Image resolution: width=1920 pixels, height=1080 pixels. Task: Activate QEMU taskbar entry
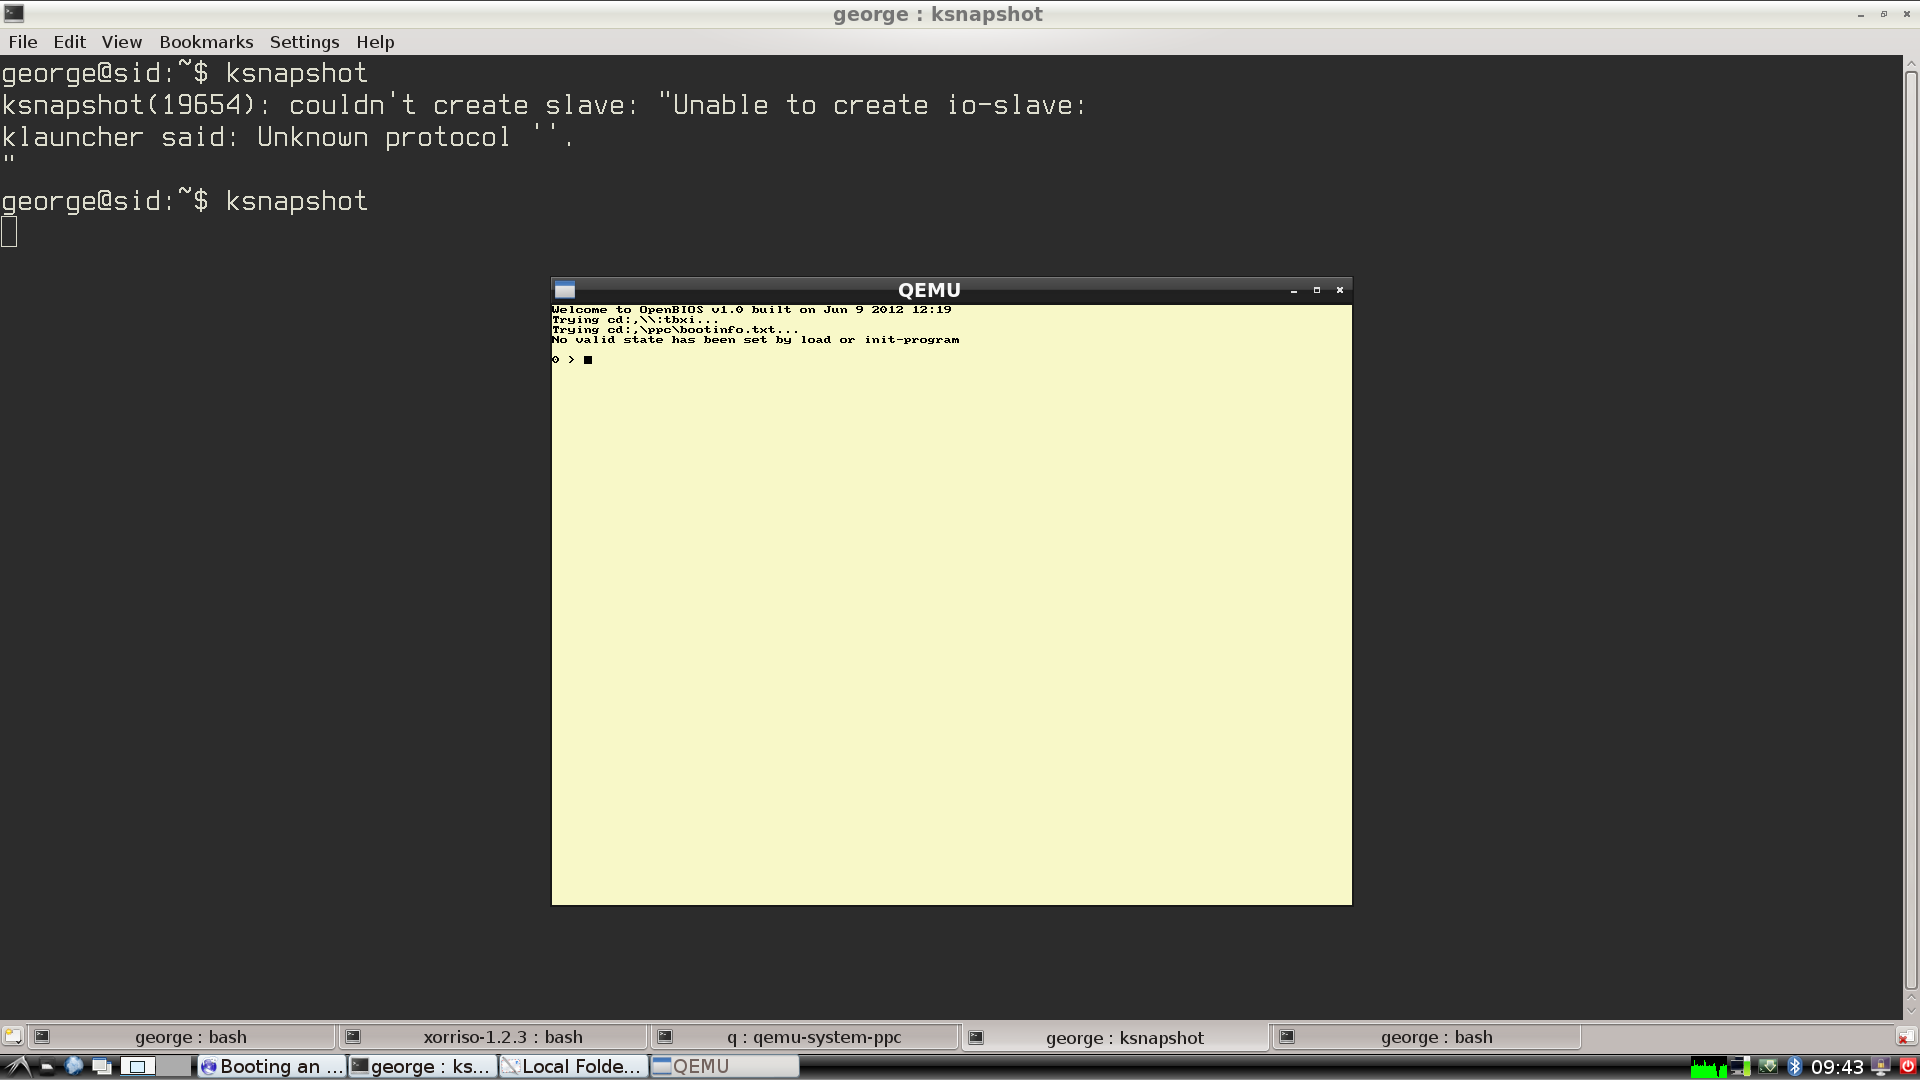coord(724,1066)
